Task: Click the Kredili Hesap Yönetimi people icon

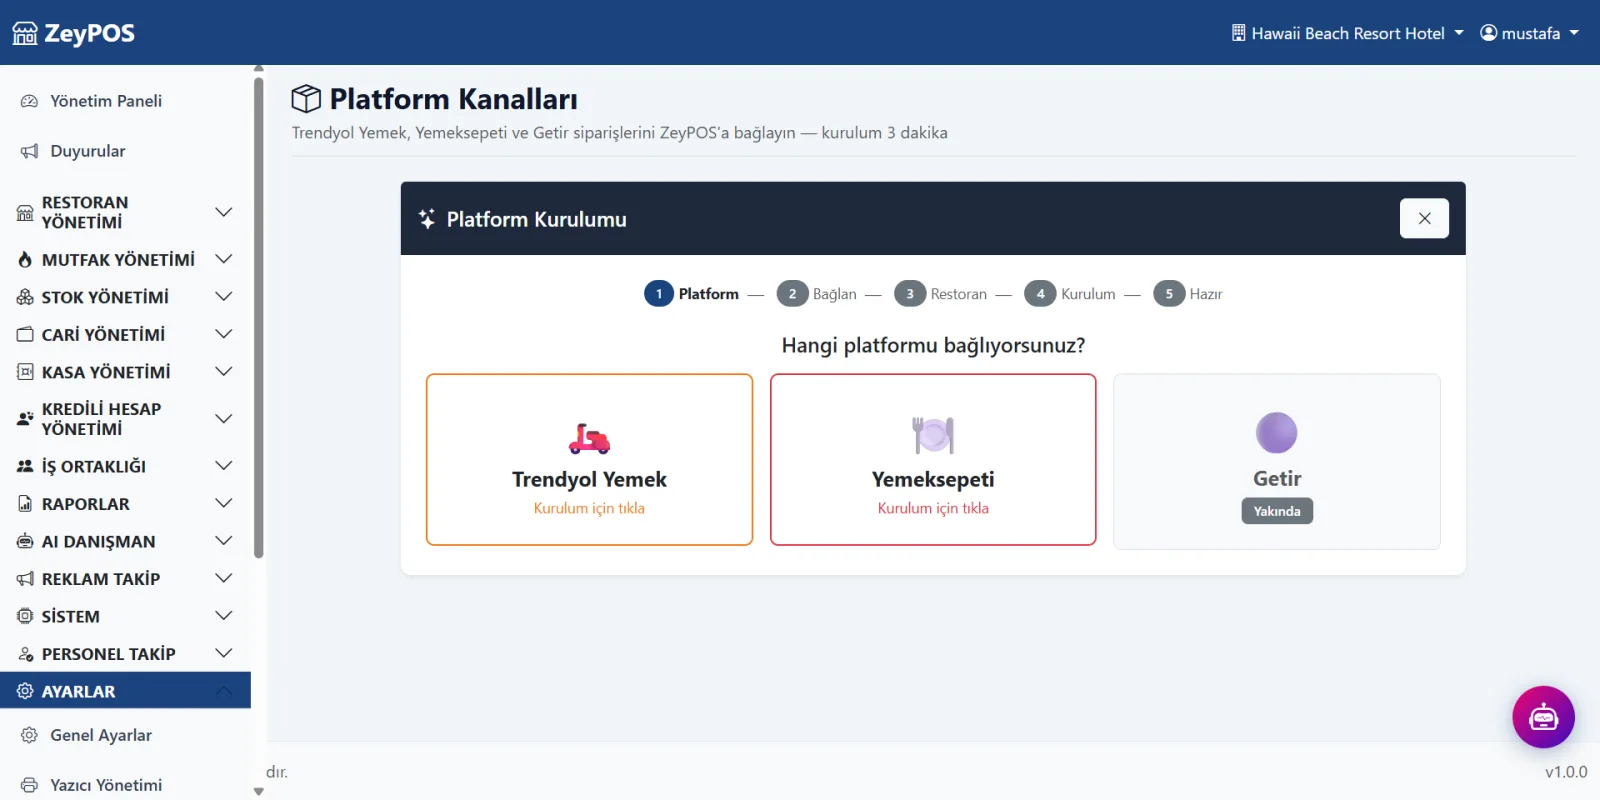Action: click(x=25, y=419)
